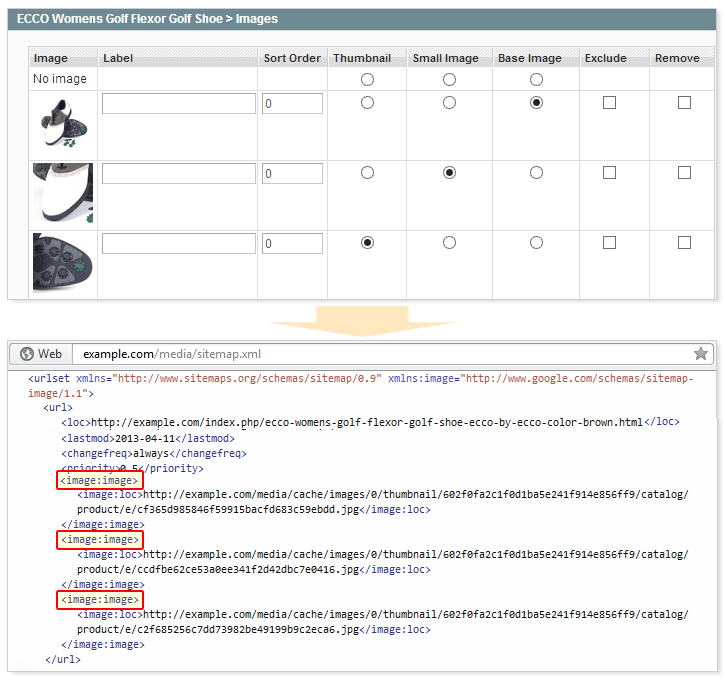Image resolution: width=725 pixels, height=680 pixels.
Task: Open the white shoe close-up thumbnail
Action: coord(62,194)
